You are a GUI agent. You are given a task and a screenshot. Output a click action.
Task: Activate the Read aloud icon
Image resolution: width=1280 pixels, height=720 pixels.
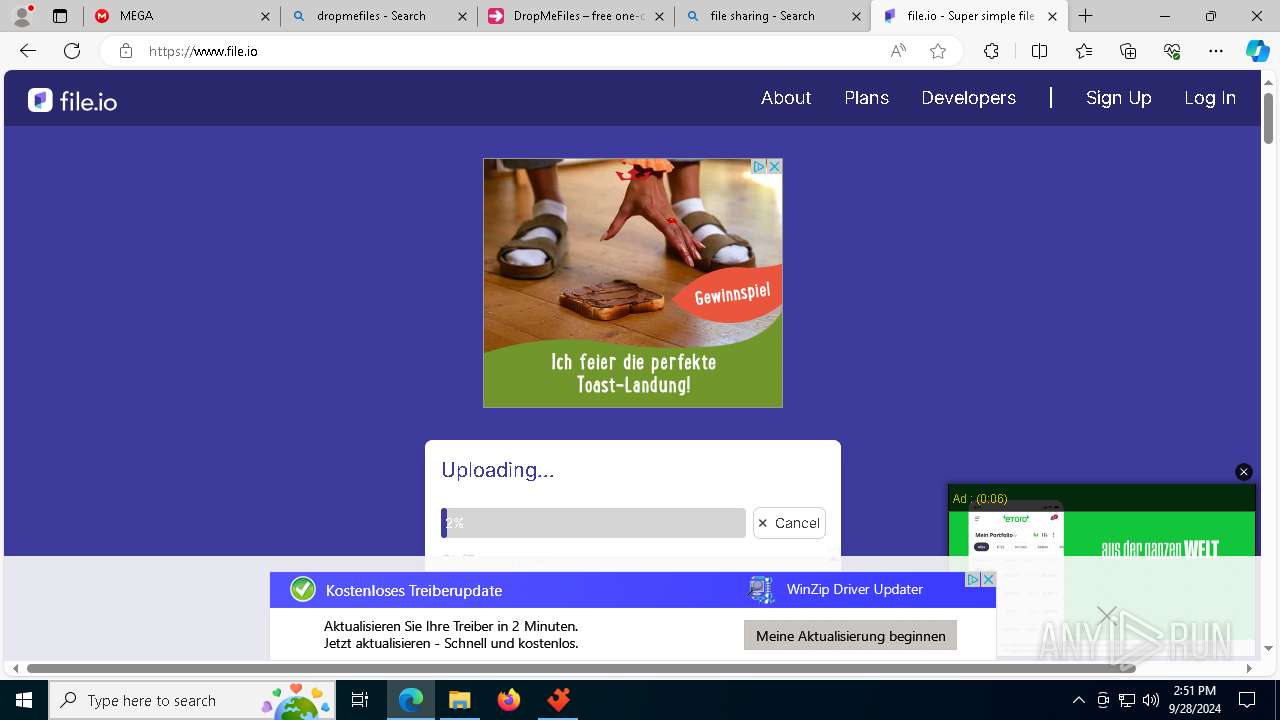pyautogui.click(x=898, y=51)
